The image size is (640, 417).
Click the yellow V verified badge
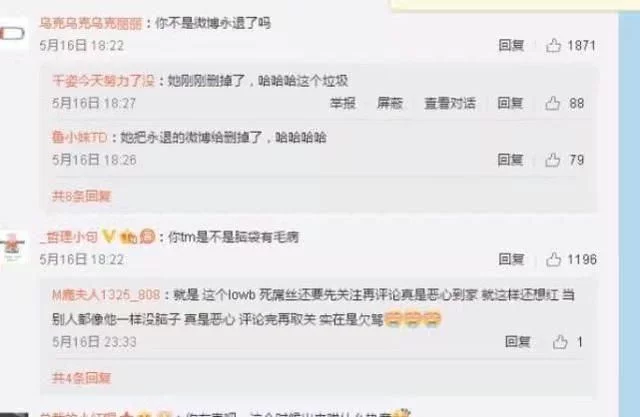pos(108,236)
